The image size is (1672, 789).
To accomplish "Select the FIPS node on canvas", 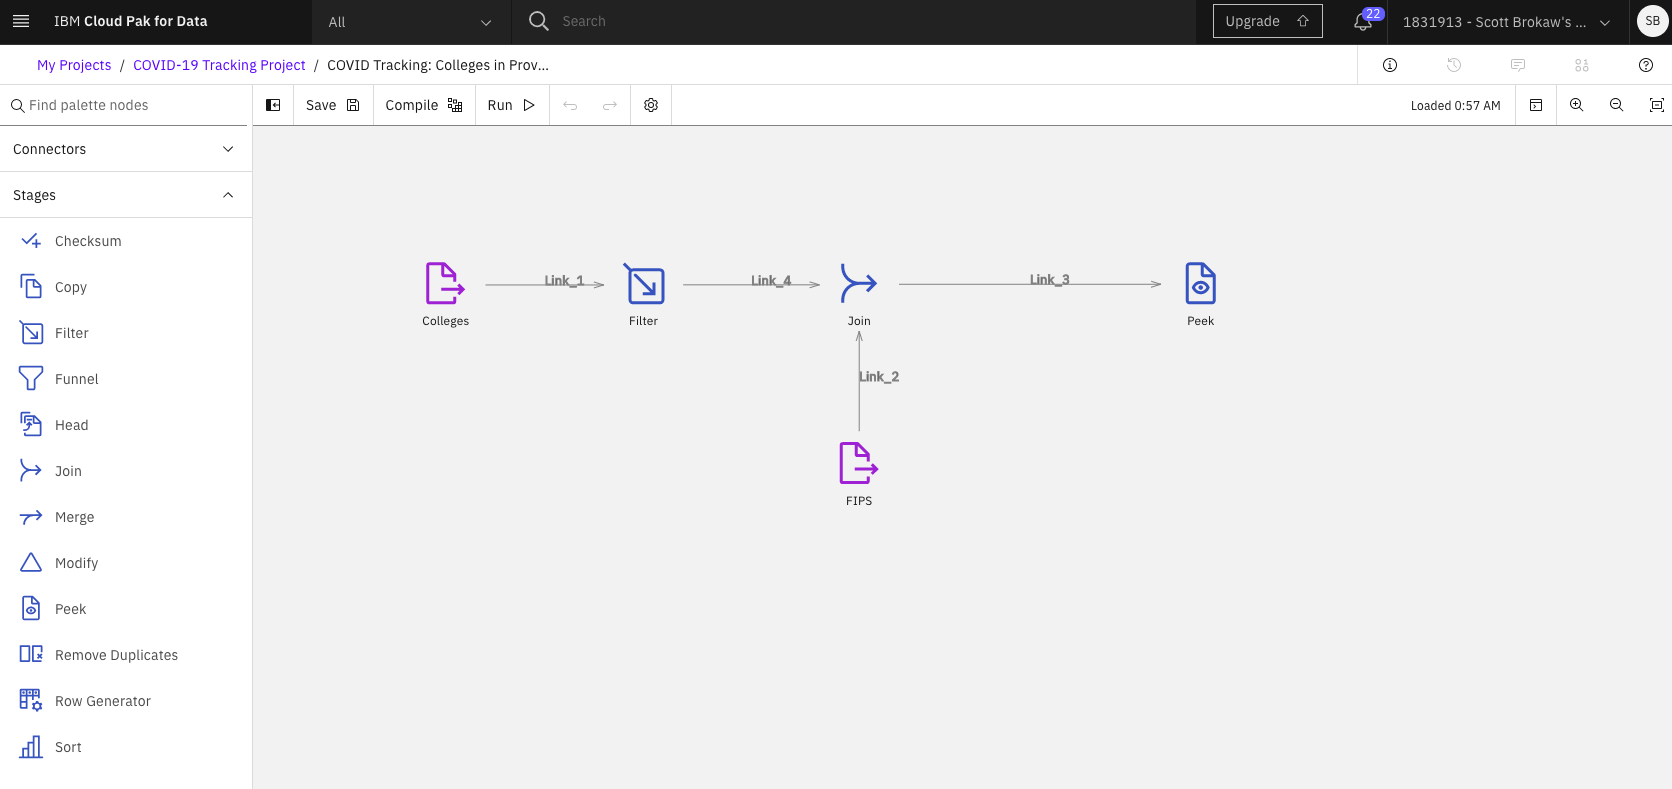I will (858, 464).
